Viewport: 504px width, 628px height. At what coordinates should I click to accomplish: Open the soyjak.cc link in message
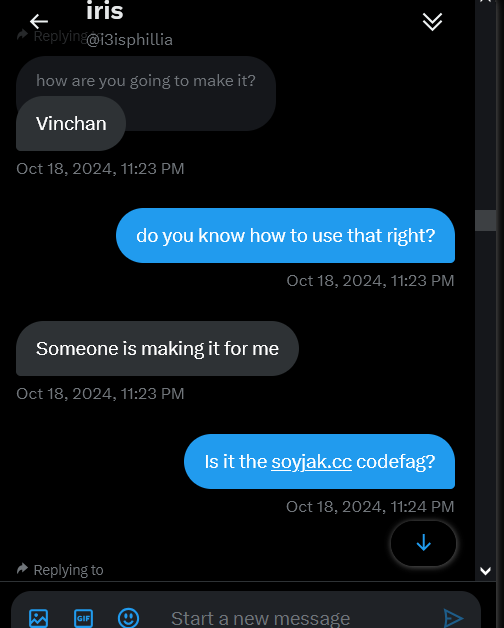(311, 462)
